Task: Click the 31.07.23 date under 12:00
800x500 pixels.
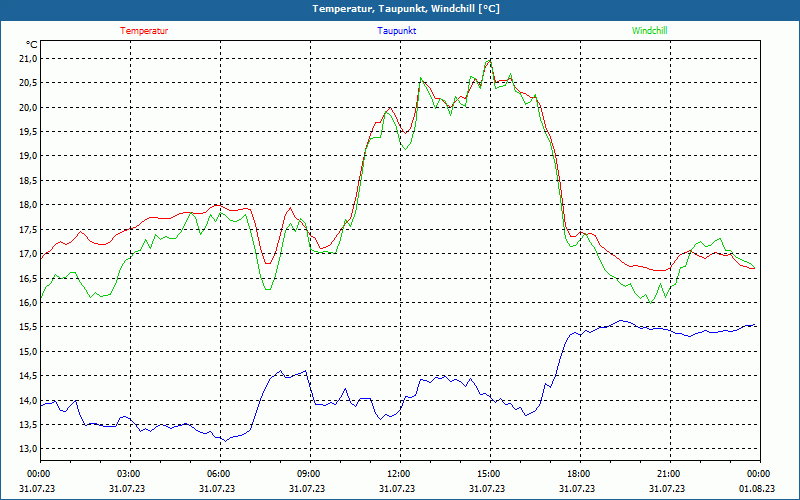Action: (x=398, y=488)
